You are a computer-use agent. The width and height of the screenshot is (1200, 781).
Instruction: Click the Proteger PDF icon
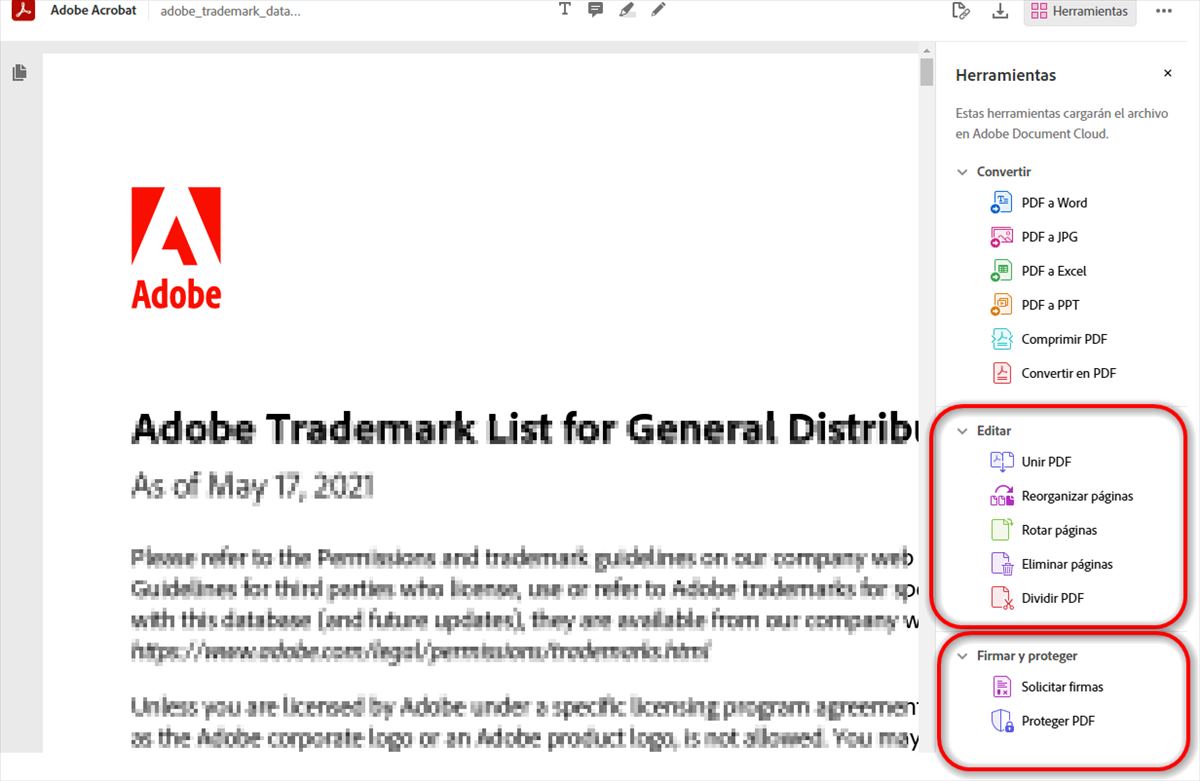pyautogui.click(x=1002, y=721)
